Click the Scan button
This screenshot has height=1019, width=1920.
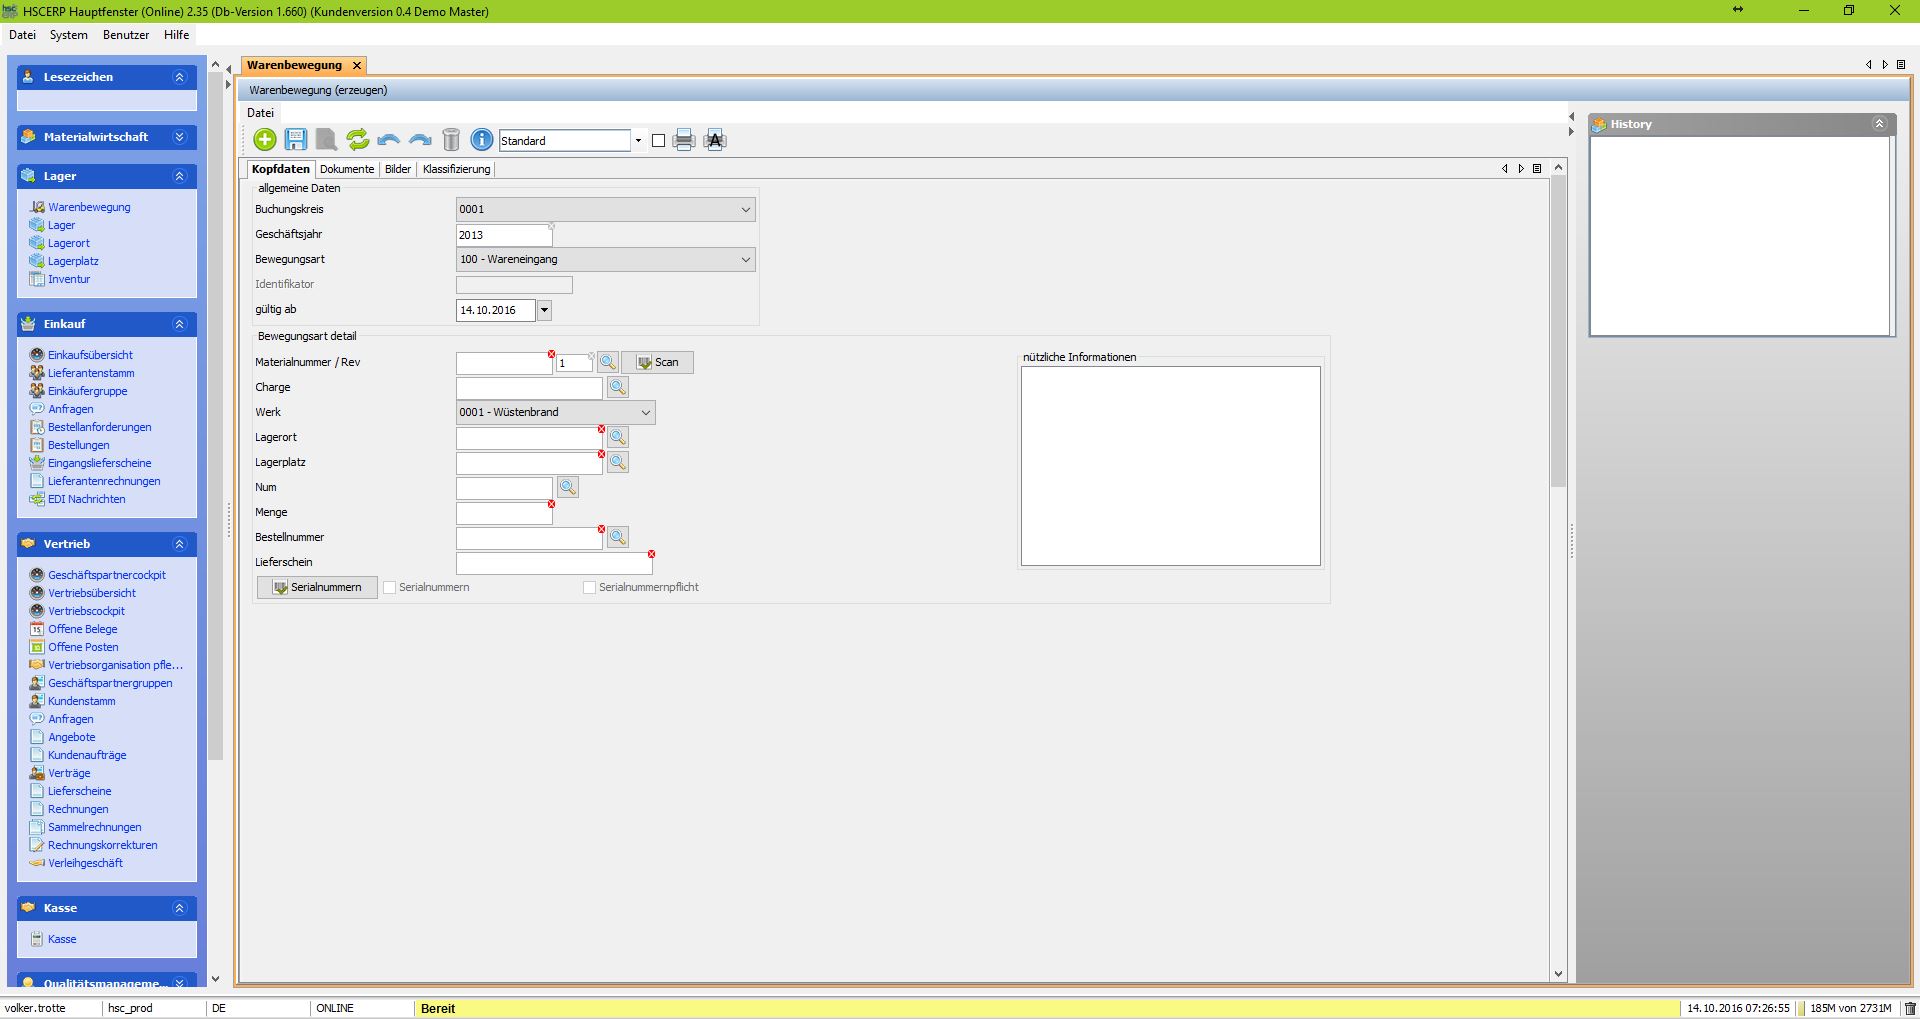pos(658,363)
